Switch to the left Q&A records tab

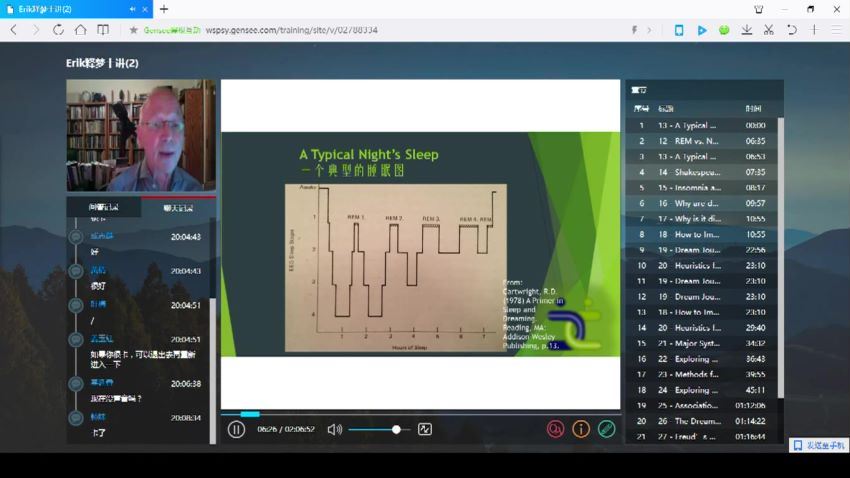pos(104,207)
